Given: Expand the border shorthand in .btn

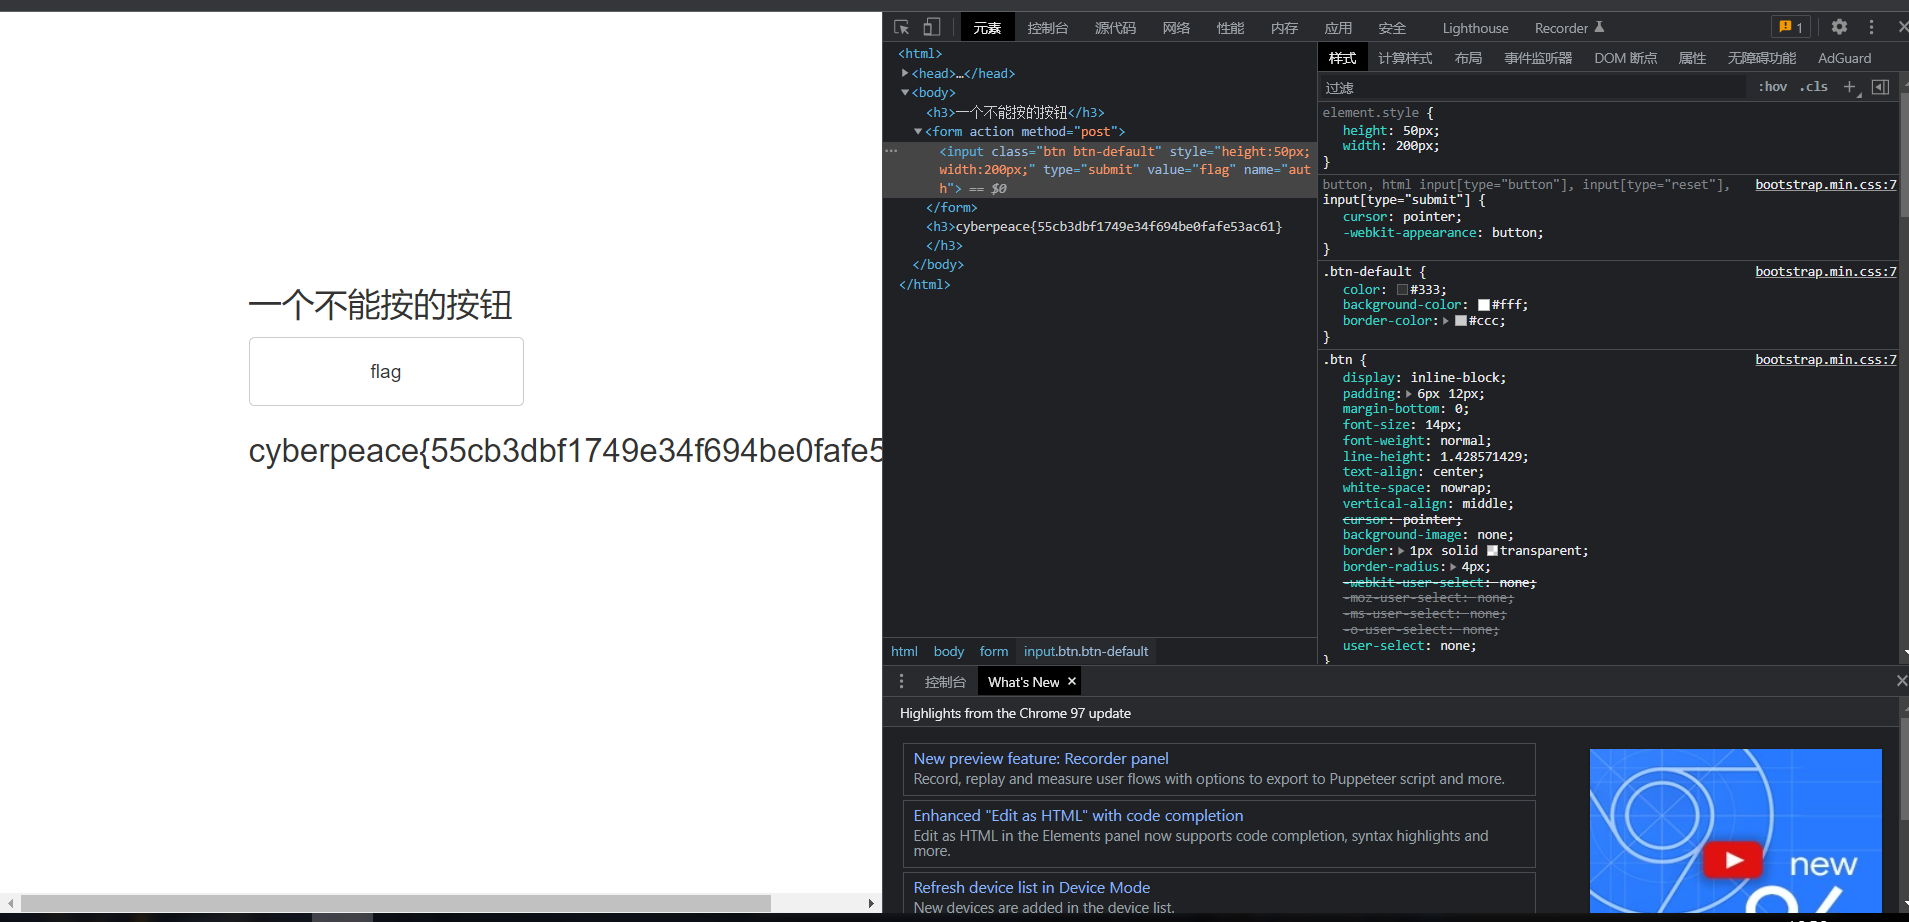Looking at the screenshot, I should point(1401,551).
